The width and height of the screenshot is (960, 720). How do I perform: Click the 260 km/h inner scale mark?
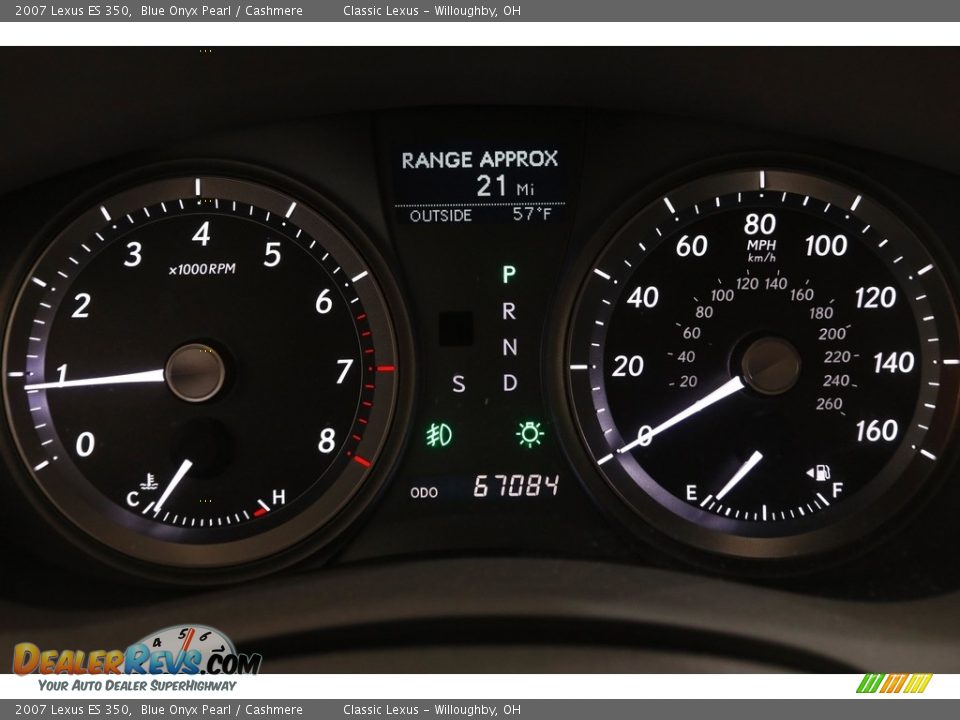click(x=829, y=404)
